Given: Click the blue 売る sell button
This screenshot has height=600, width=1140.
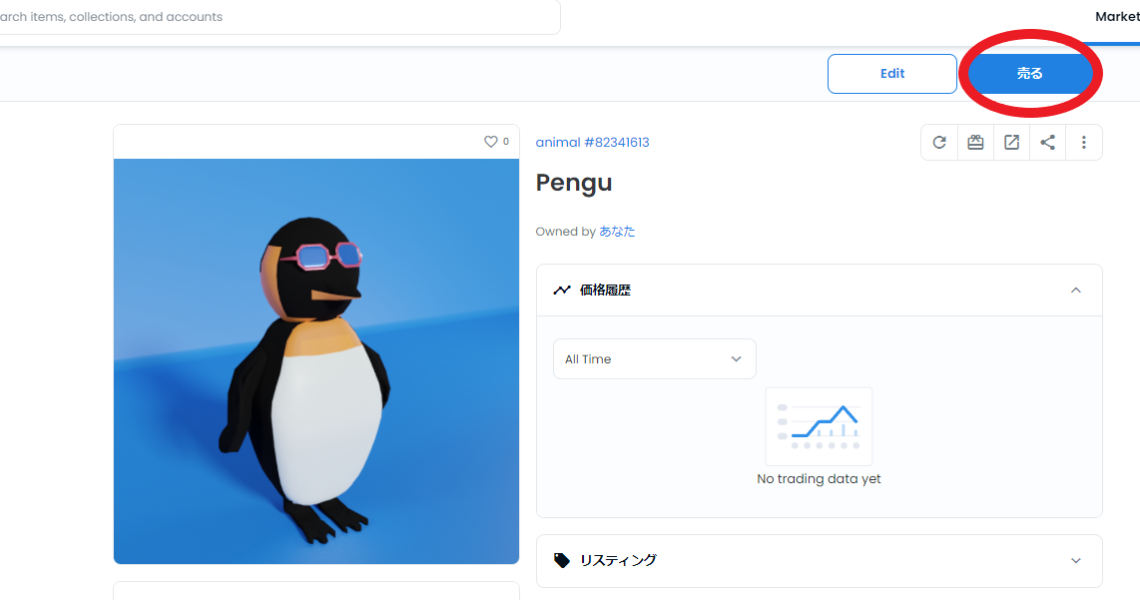Looking at the screenshot, I should (1029, 73).
